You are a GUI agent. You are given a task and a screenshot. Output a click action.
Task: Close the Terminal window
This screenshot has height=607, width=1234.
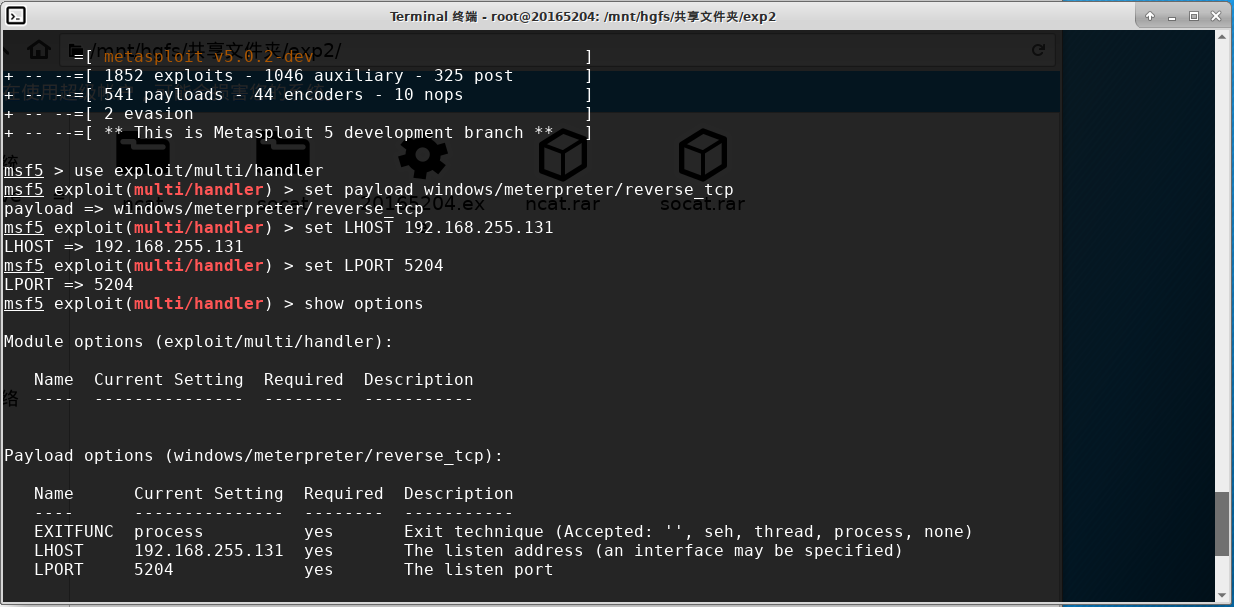[1215, 16]
